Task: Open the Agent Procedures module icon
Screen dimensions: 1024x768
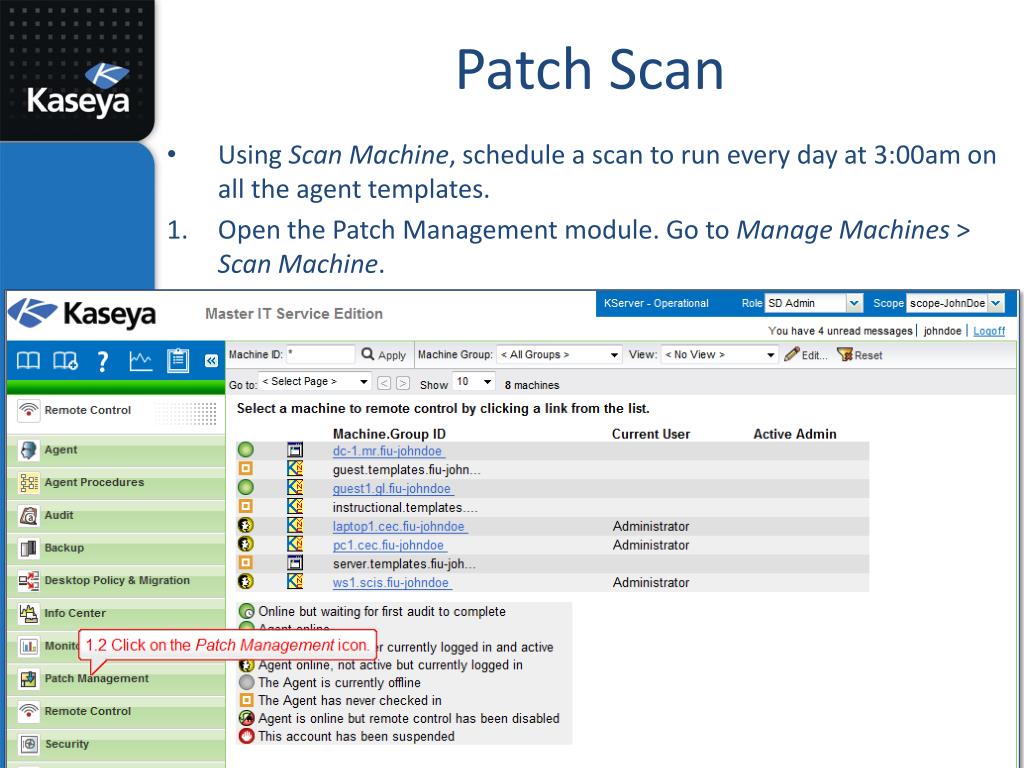Action: point(28,483)
